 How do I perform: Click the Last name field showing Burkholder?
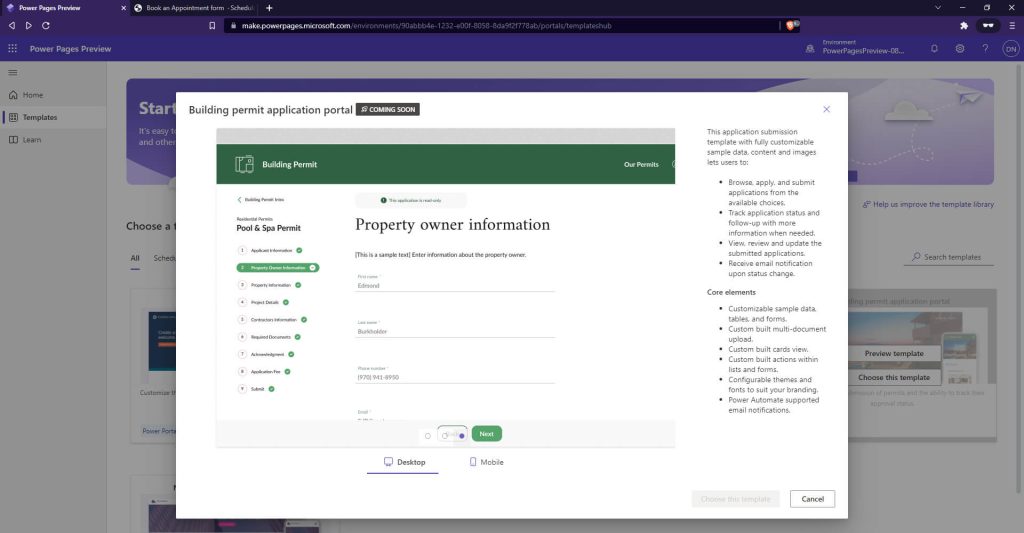(455, 331)
